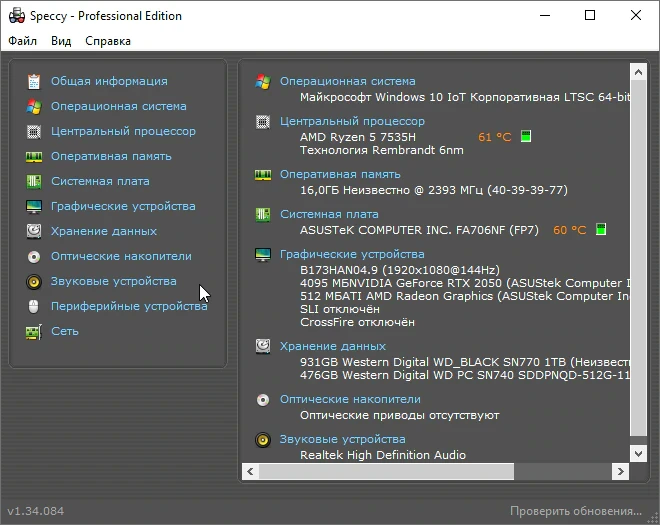Click hard drive icon in summary panel
Screen dimensions: 660x525
click(x=263, y=346)
